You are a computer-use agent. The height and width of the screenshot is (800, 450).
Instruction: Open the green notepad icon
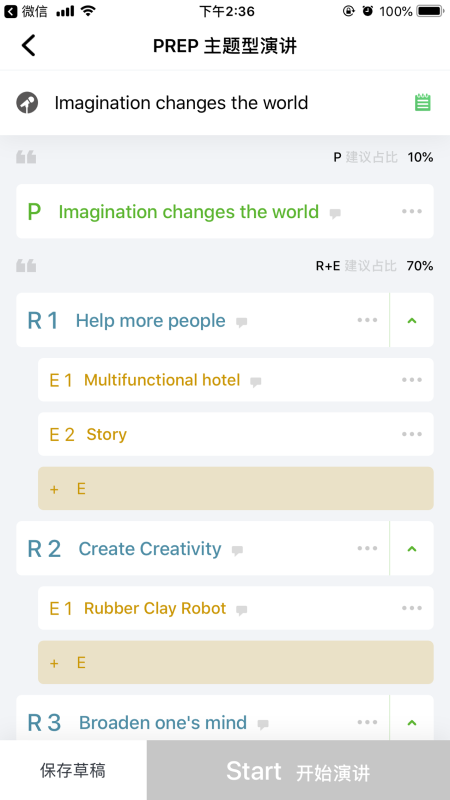422,103
